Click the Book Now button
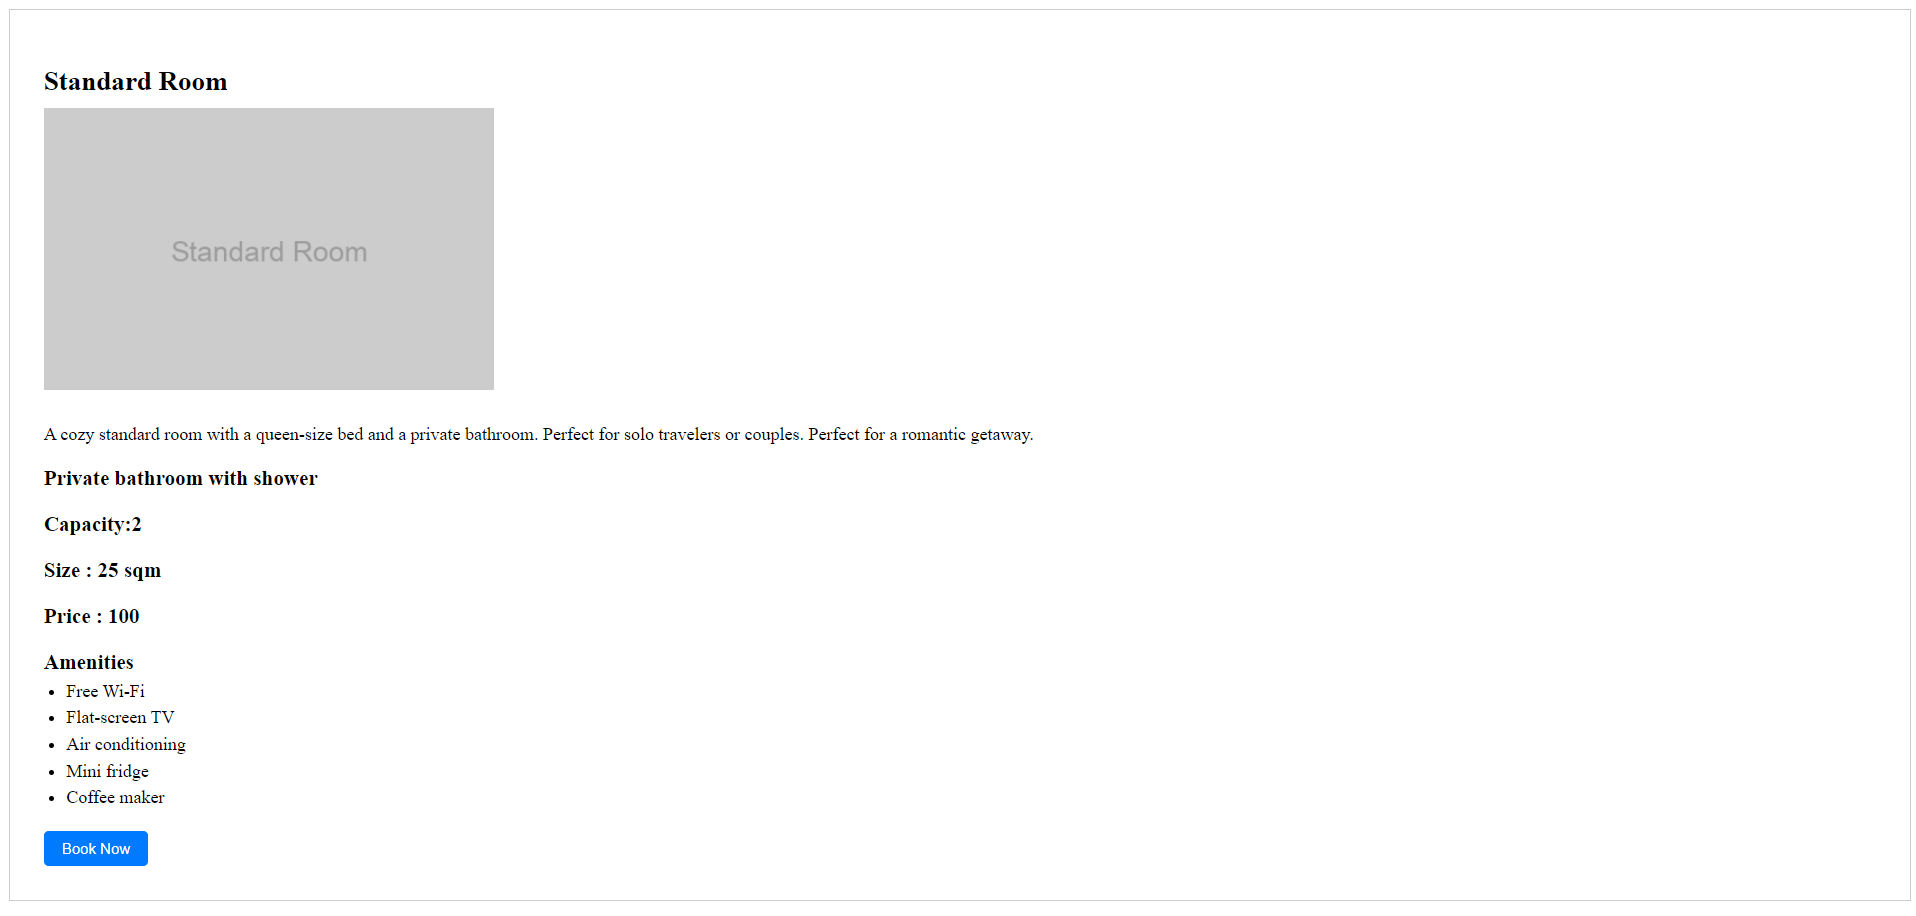This screenshot has height=916, width=1916. tap(96, 848)
